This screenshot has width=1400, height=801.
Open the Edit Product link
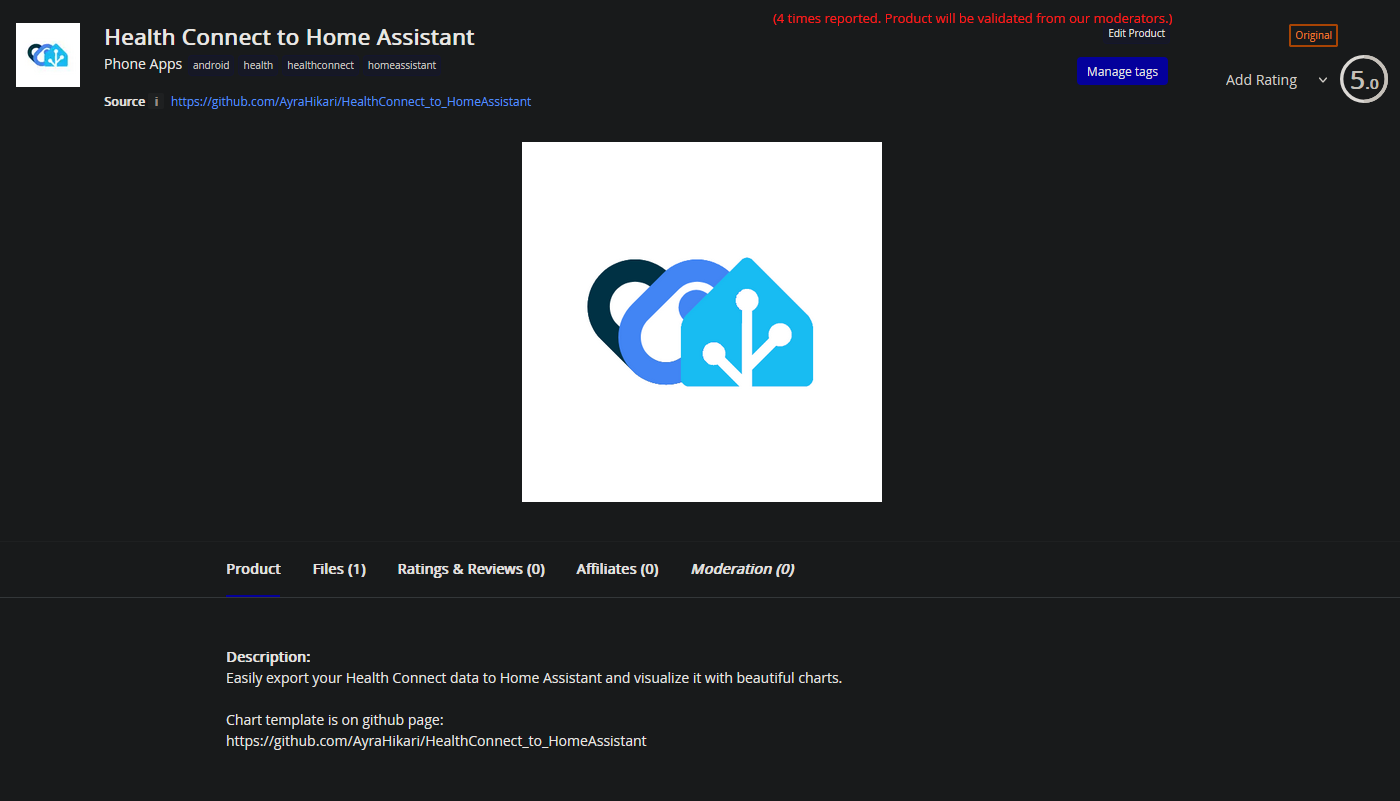coord(1137,33)
